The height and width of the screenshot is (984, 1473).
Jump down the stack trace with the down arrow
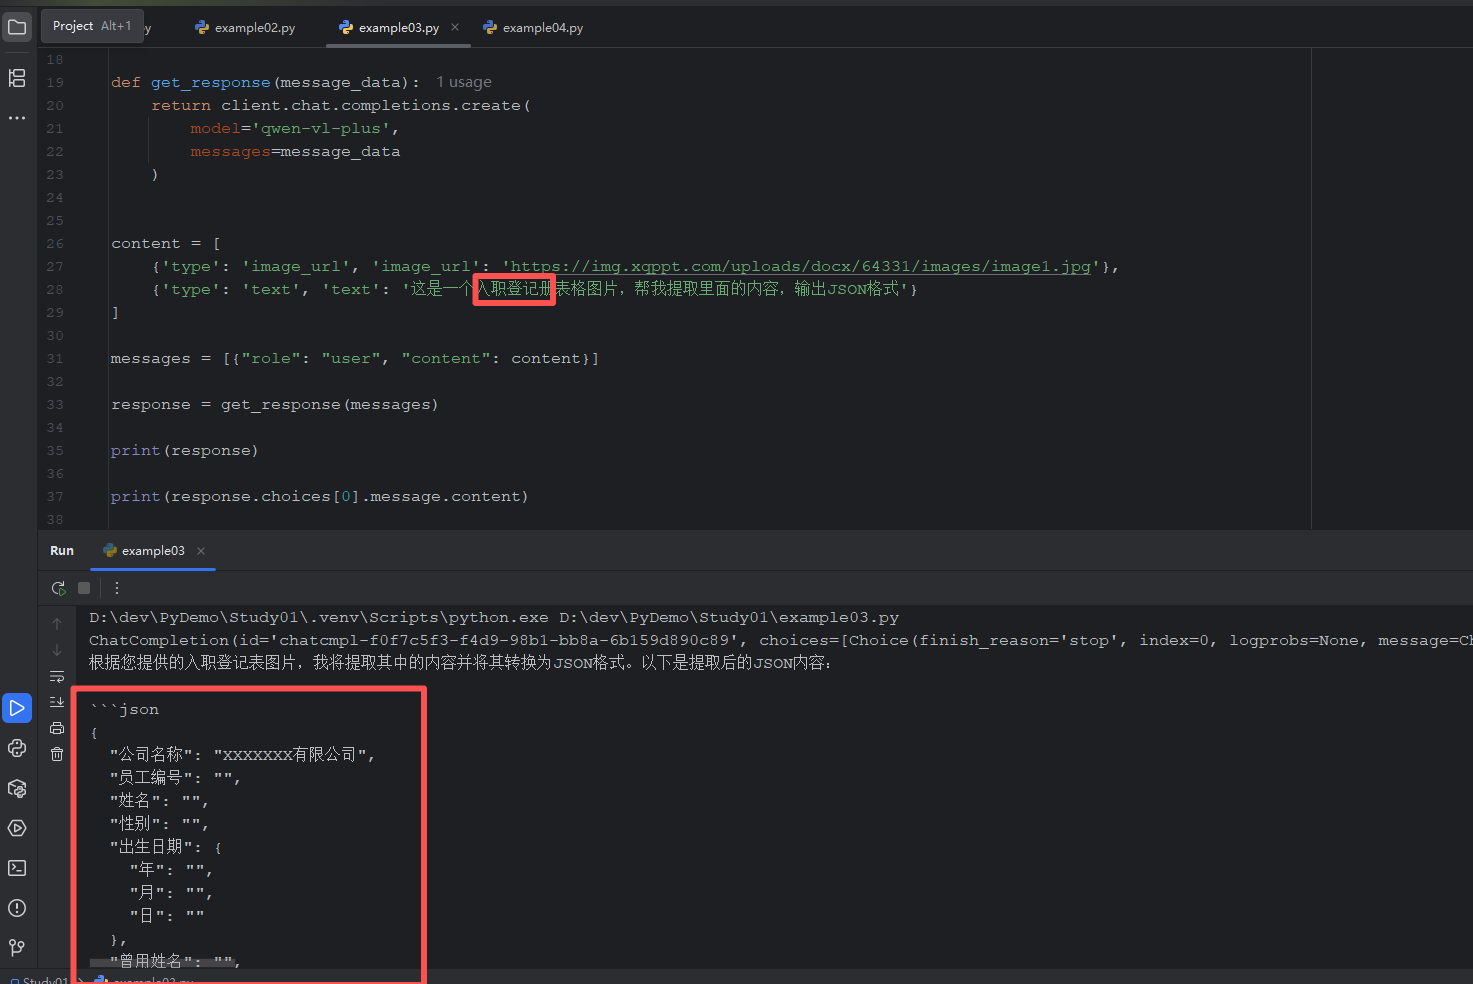57,650
